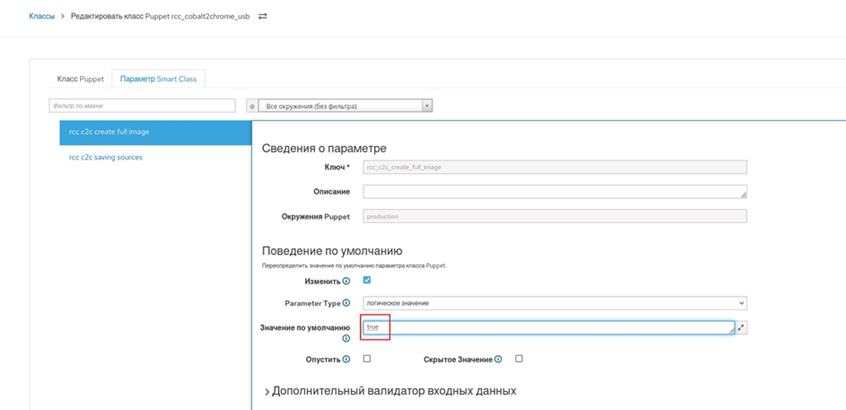Expand Дополнительный валидатор входных данных section
The width and height of the screenshot is (846, 410).
[x=390, y=390]
